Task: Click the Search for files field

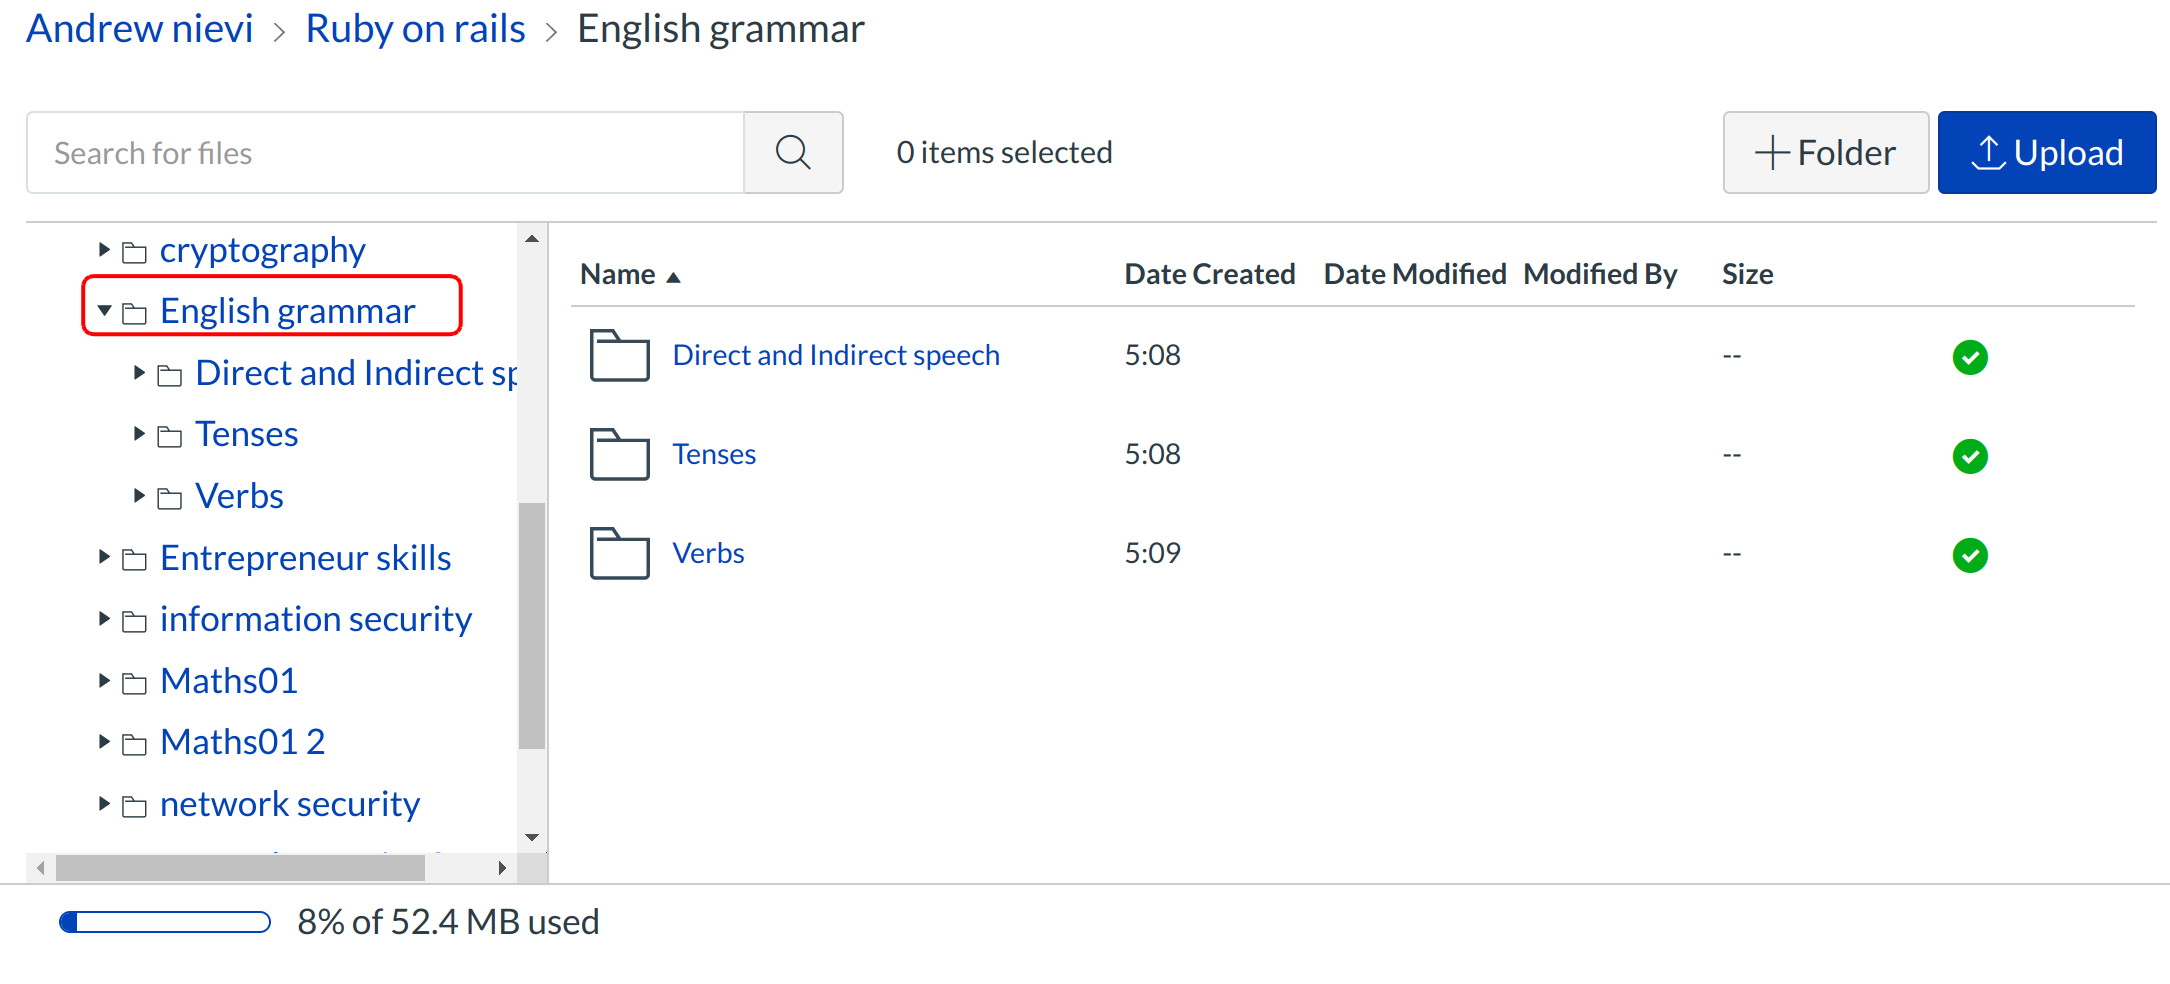Action: pyautogui.click(x=385, y=153)
